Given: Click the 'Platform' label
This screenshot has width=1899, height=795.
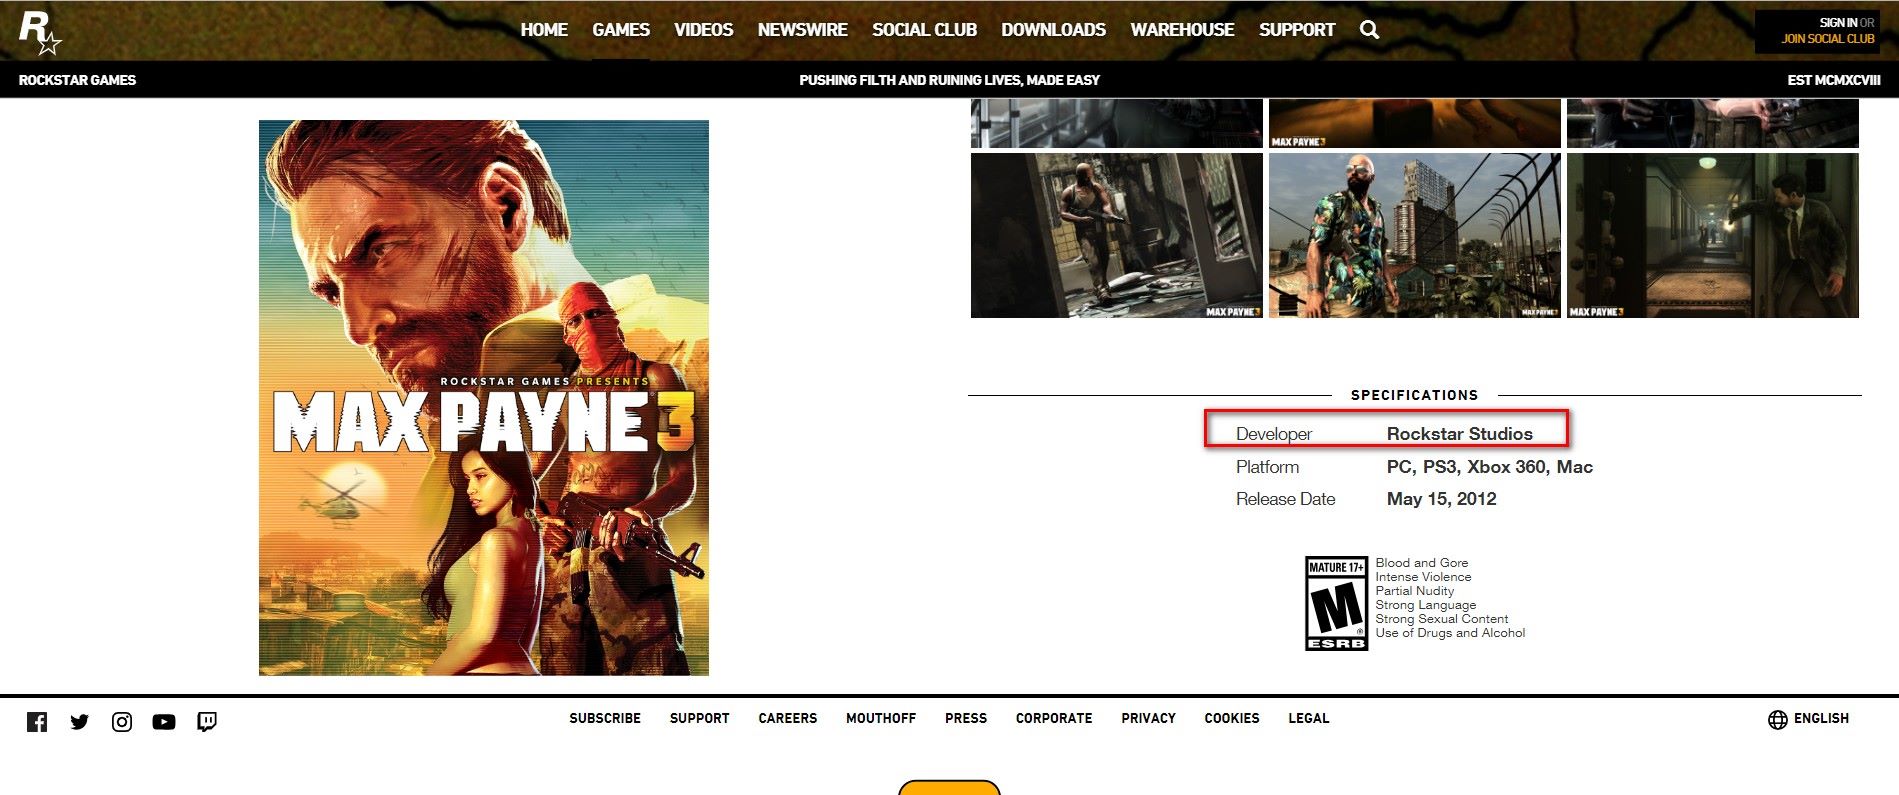Looking at the screenshot, I should click(1267, 467).
